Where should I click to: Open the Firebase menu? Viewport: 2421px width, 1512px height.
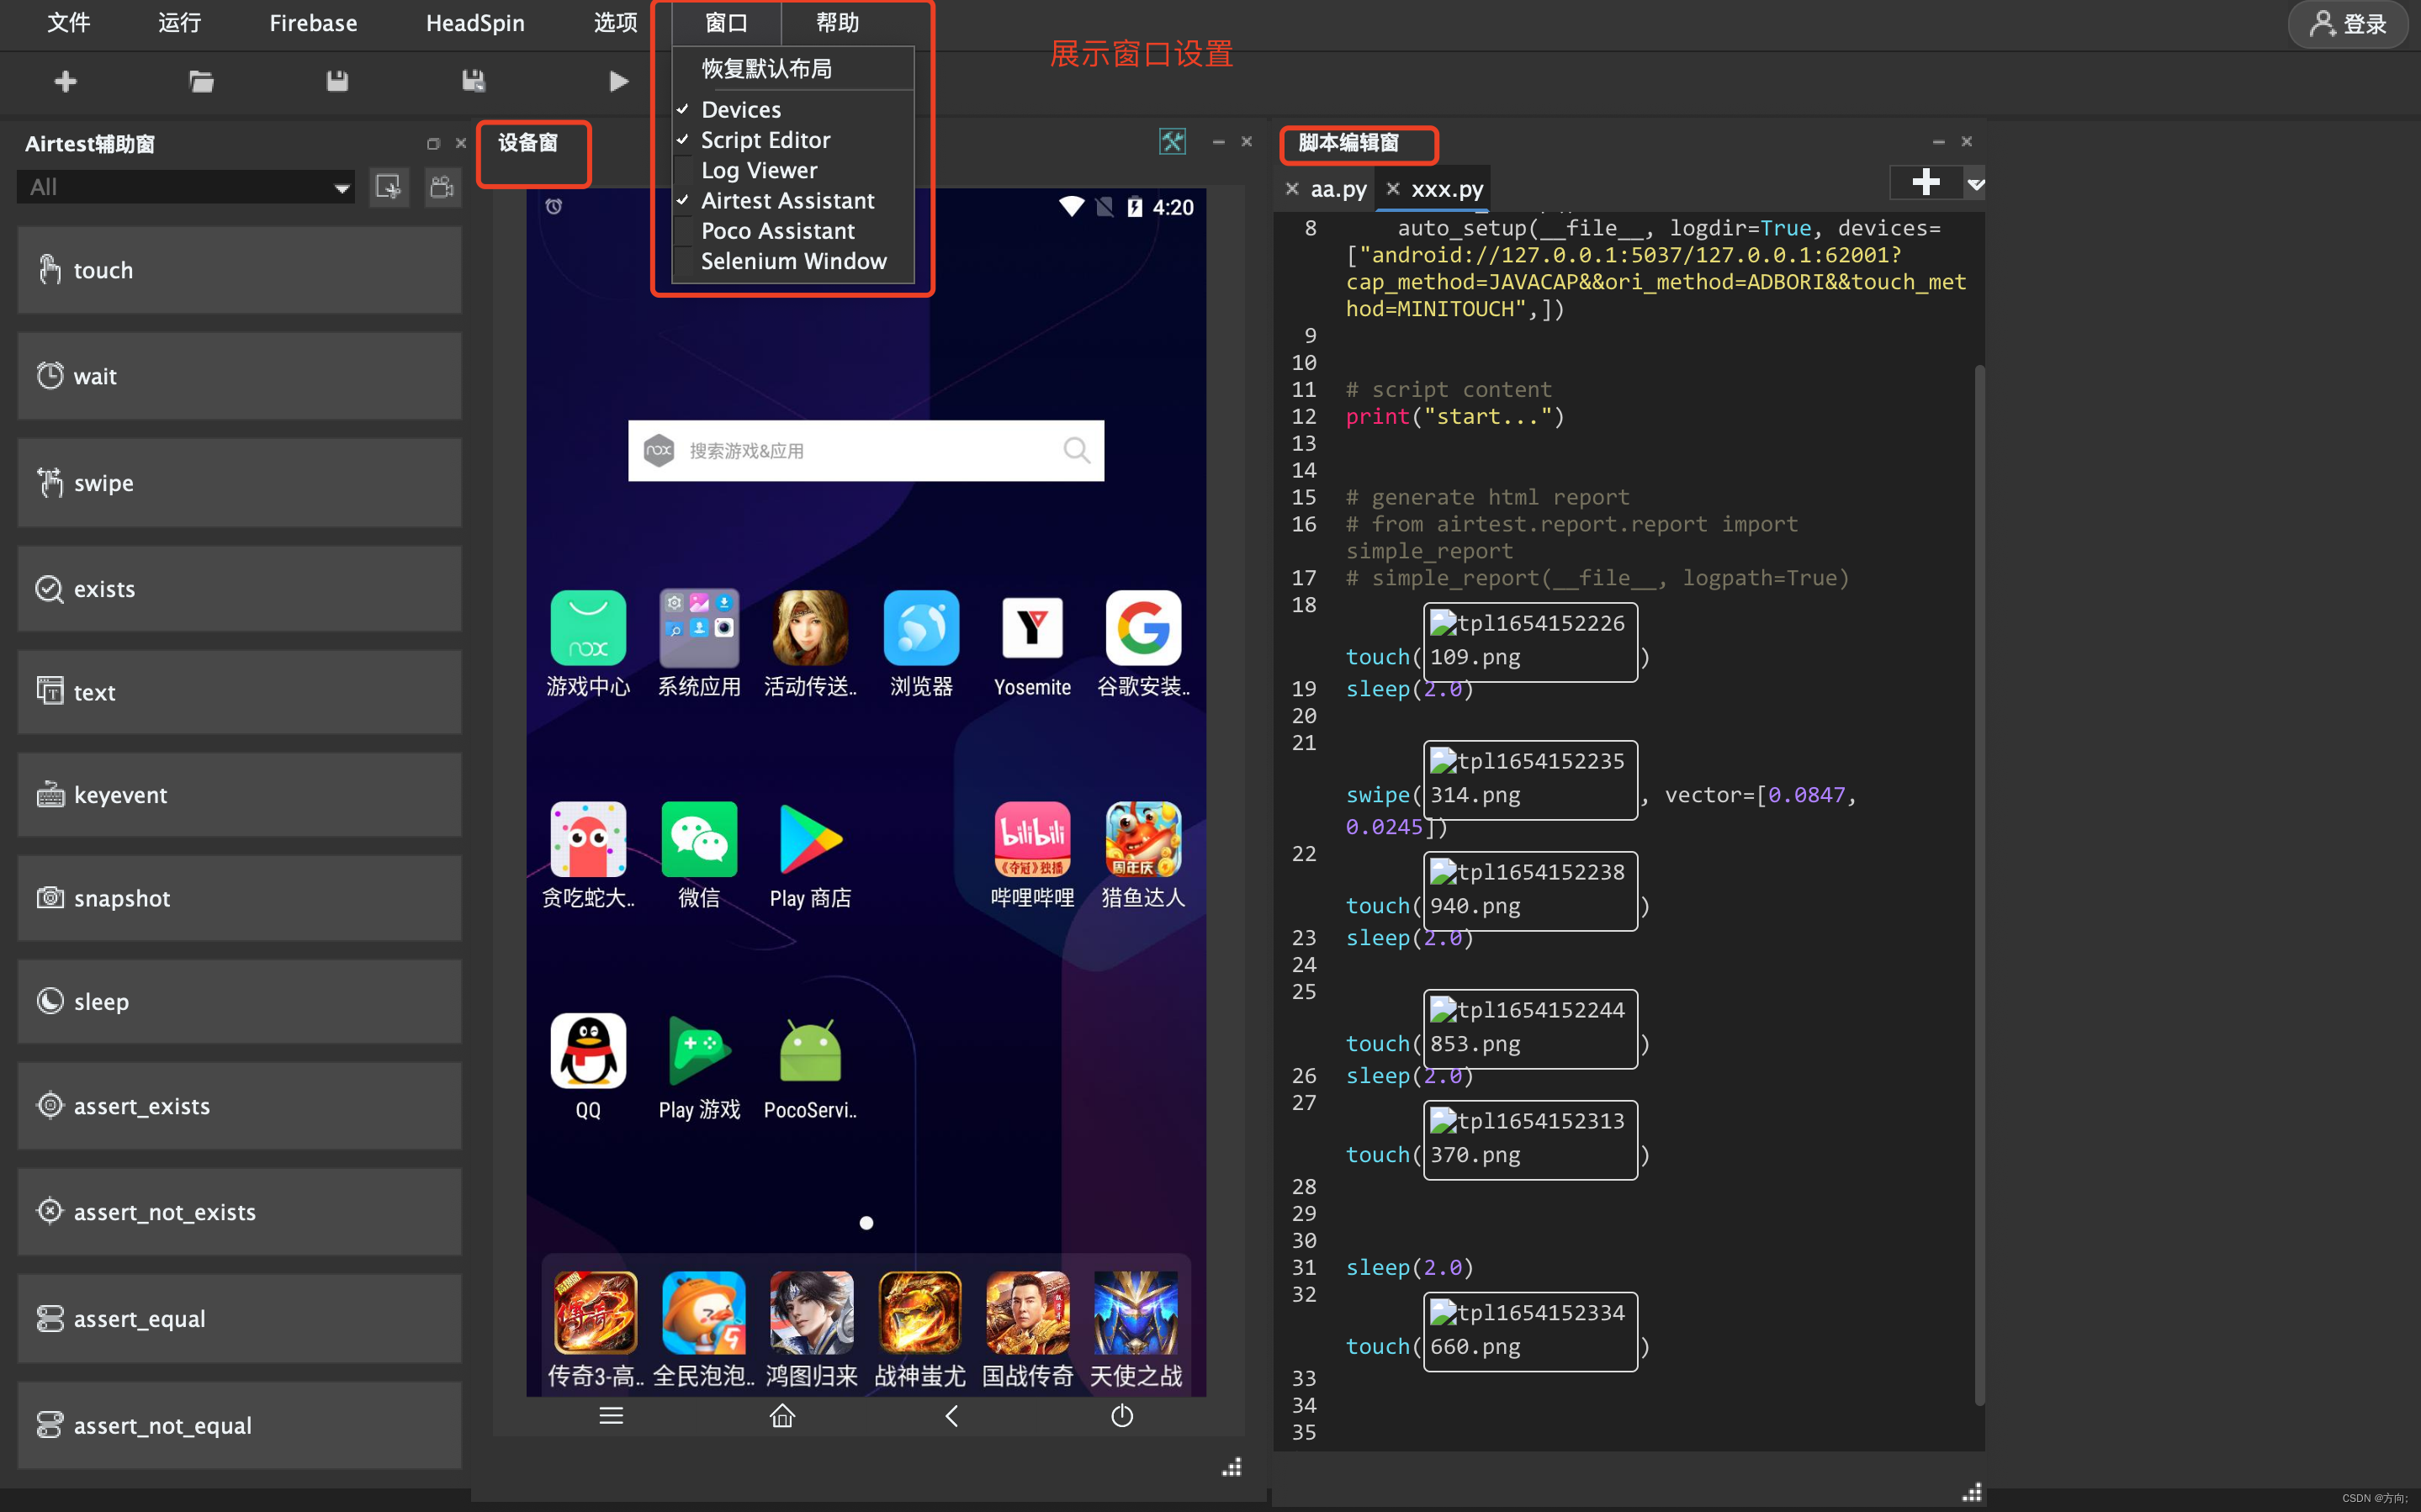pyautogui.click(x=313, y=23)
